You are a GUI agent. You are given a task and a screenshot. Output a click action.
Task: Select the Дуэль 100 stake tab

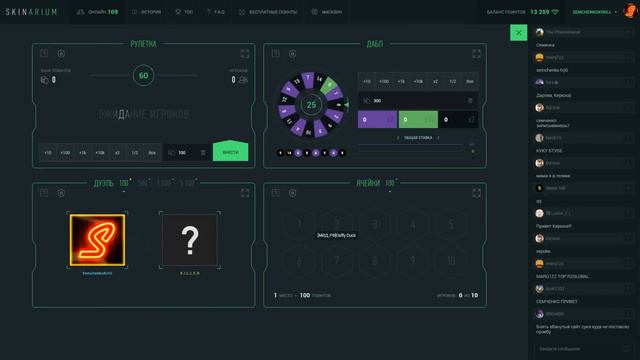point(124,183)
